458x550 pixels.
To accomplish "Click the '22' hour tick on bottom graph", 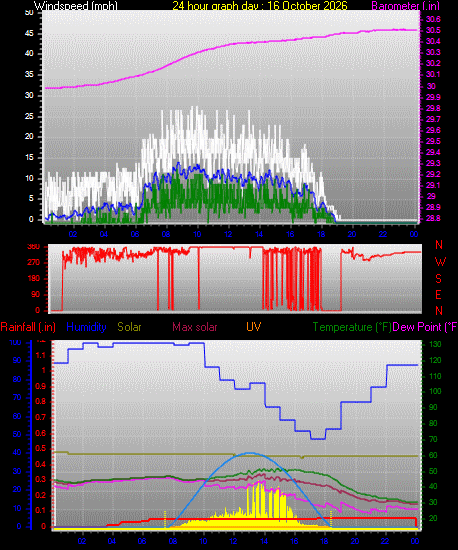I will 385,541.
